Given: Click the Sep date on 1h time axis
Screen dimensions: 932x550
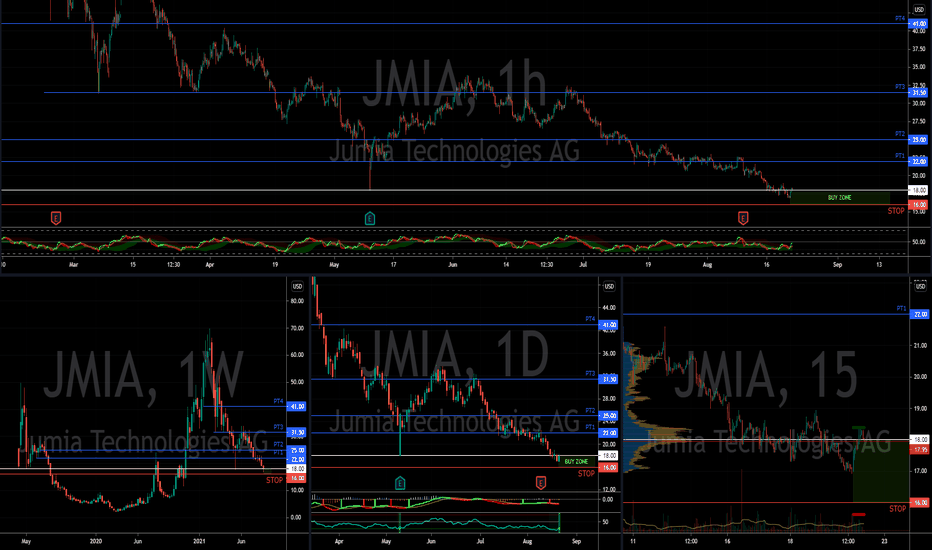Looking at the screenshot, I should 837,265.
